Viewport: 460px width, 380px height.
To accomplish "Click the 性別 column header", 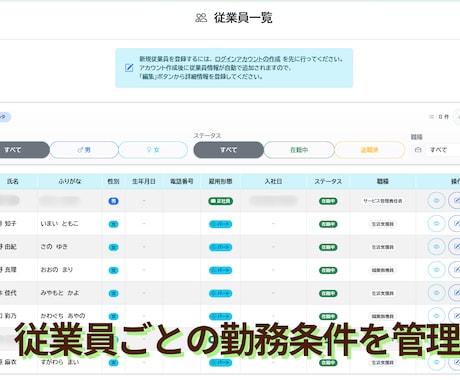I will [x=113, y=181].
